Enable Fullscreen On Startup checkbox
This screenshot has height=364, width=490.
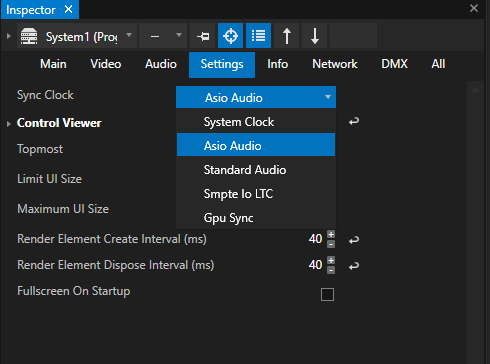(327, 294)
